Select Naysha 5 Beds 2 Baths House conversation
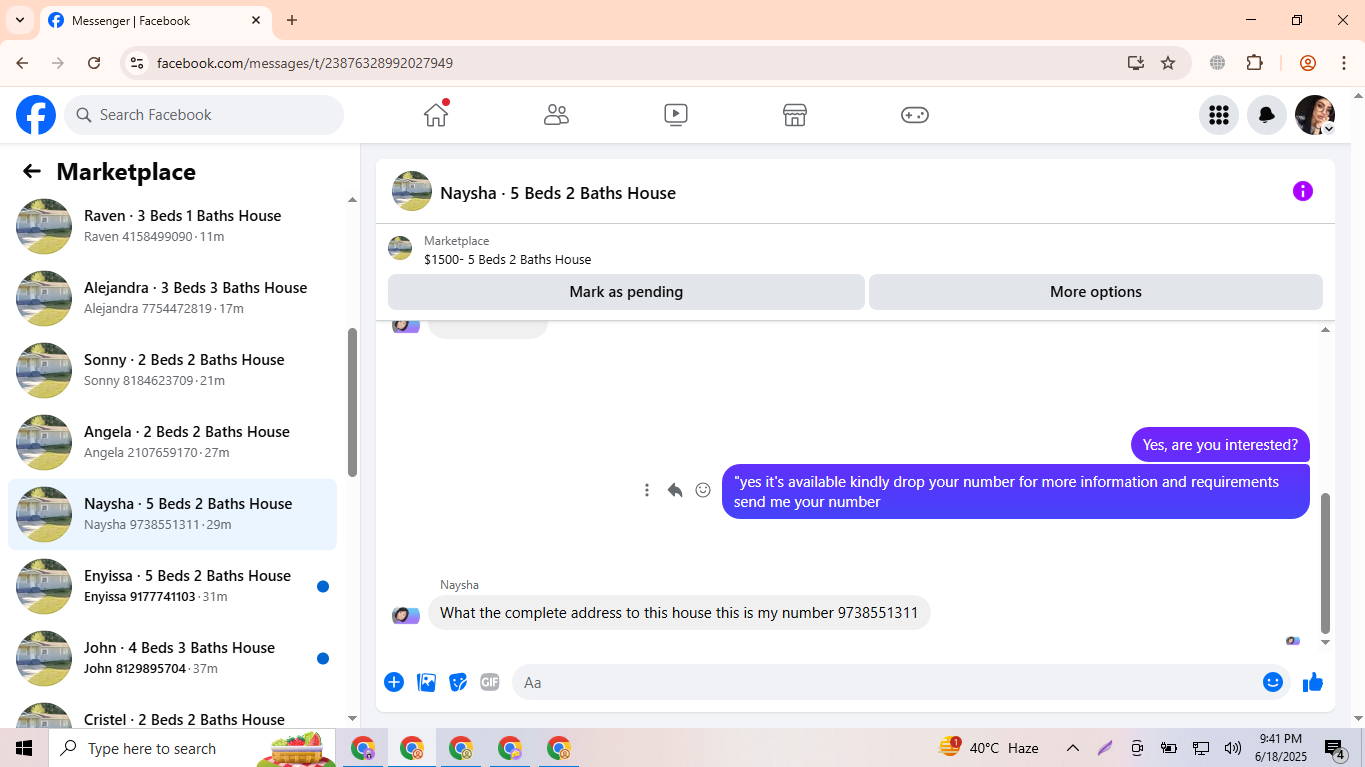 [172, 514]
